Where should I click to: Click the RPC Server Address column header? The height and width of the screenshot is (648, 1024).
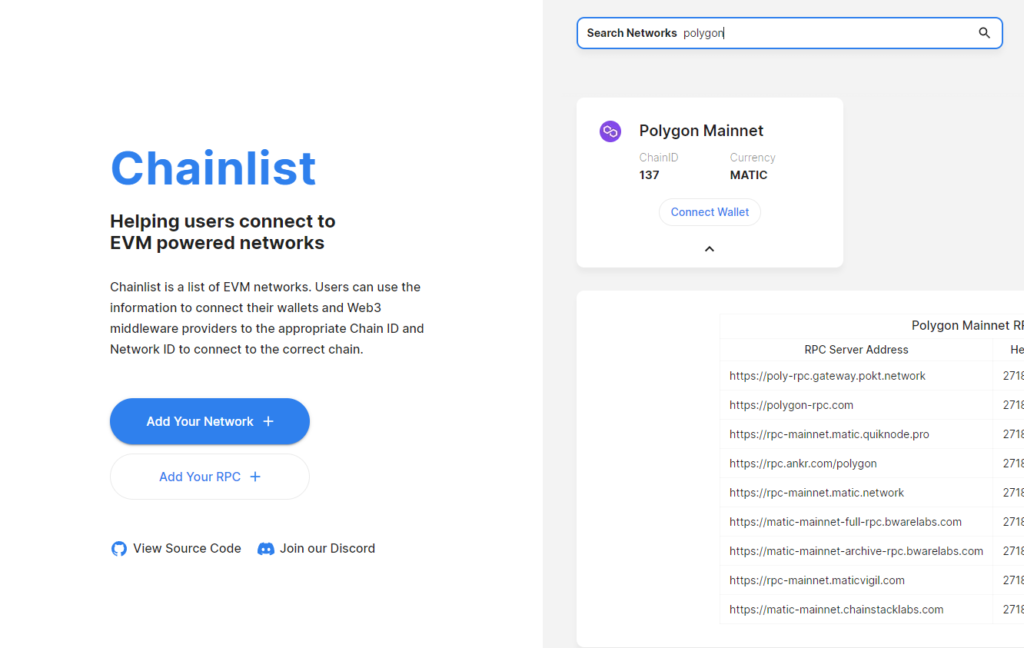point(856,350)
